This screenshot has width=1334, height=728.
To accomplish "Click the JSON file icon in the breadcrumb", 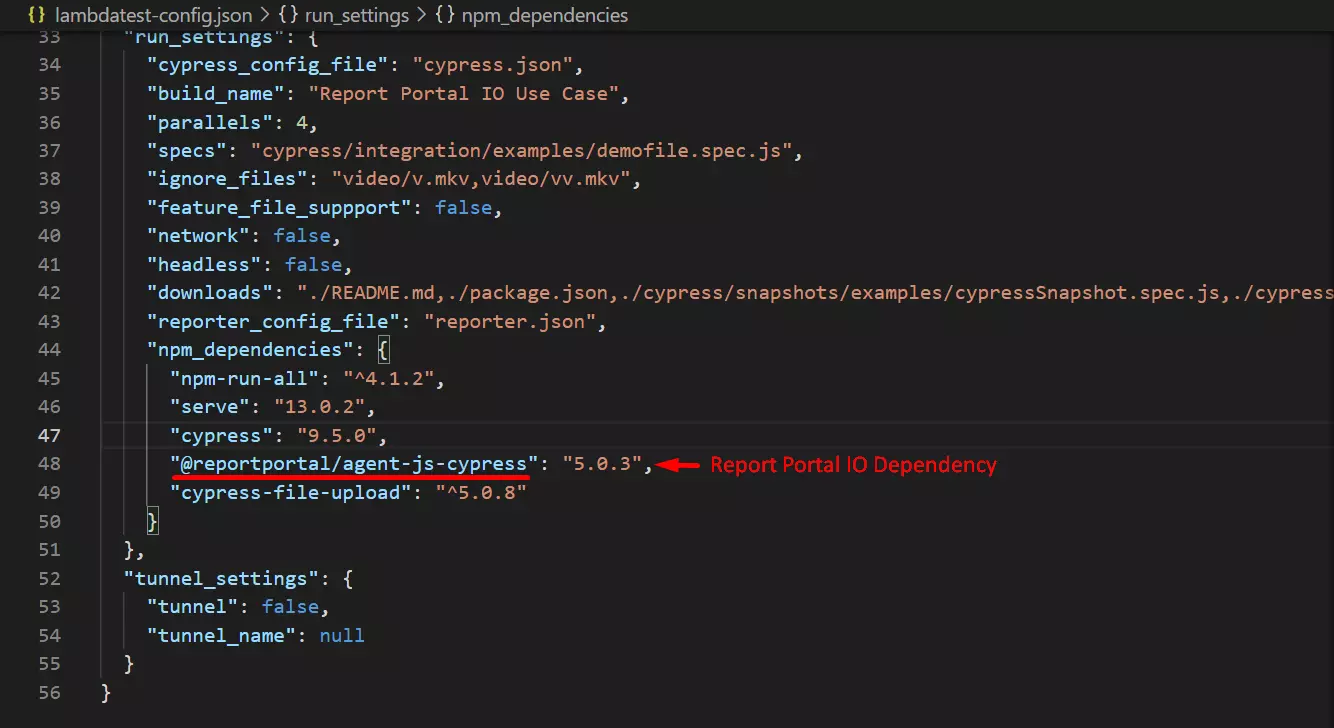I will point(37,15).
